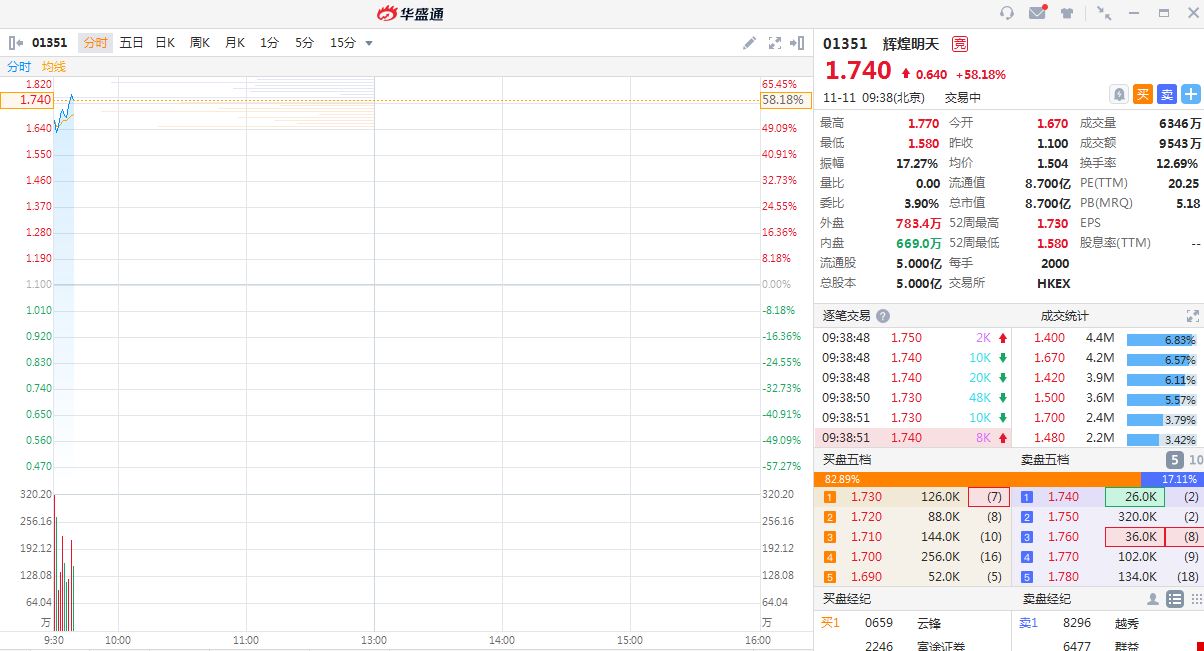Switch order book to 10 levels
The width and height of the screenshot is (1204, 651).
pos(1195,460)
